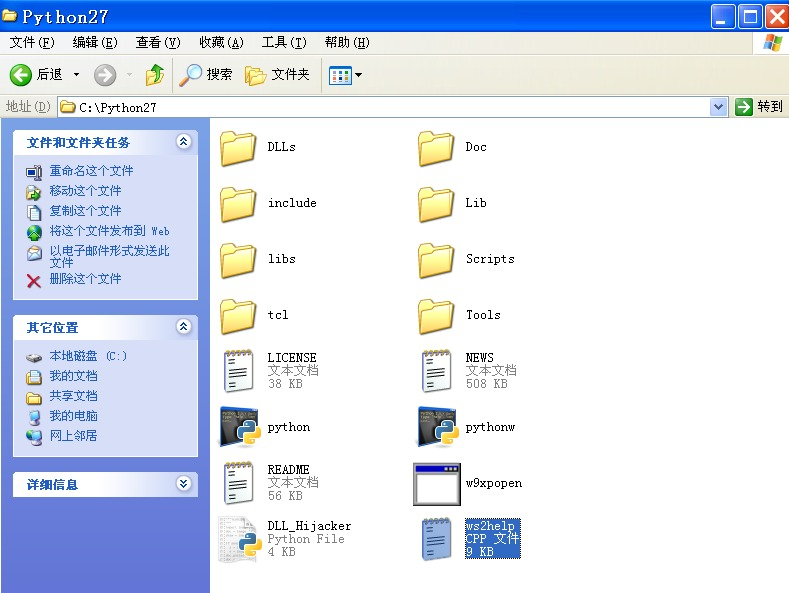789x593 pixels.
Task: Maximize the Python27 window
Action: click(750, 17)
